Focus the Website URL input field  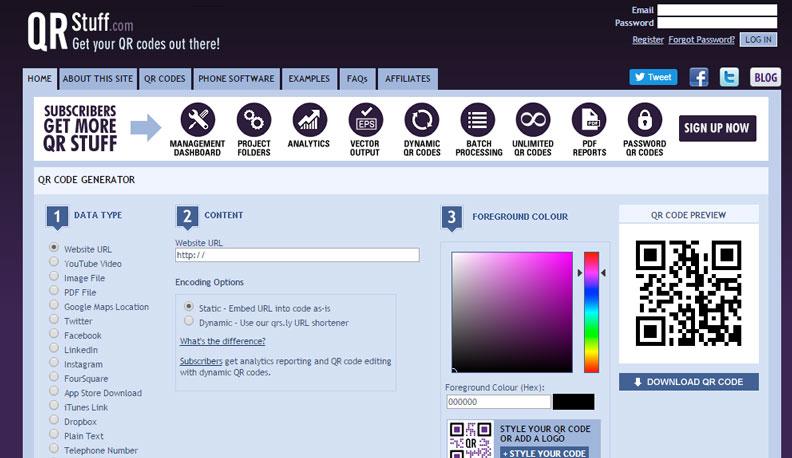tap(297, 255)
